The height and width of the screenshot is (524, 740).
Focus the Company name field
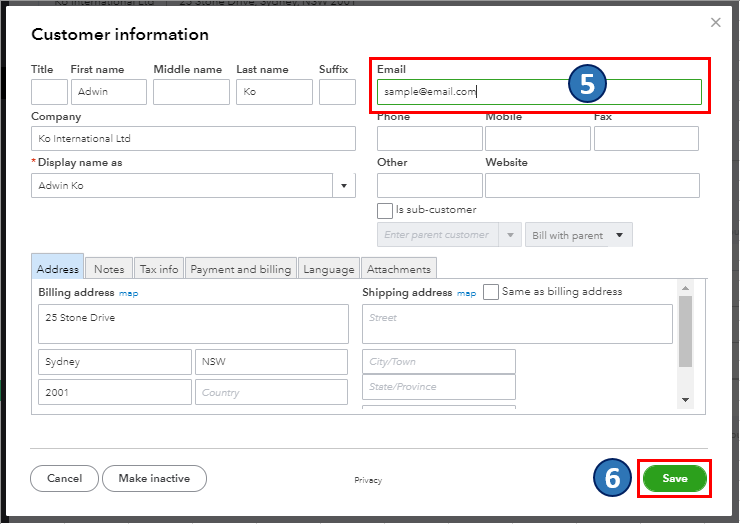[193, 139]
